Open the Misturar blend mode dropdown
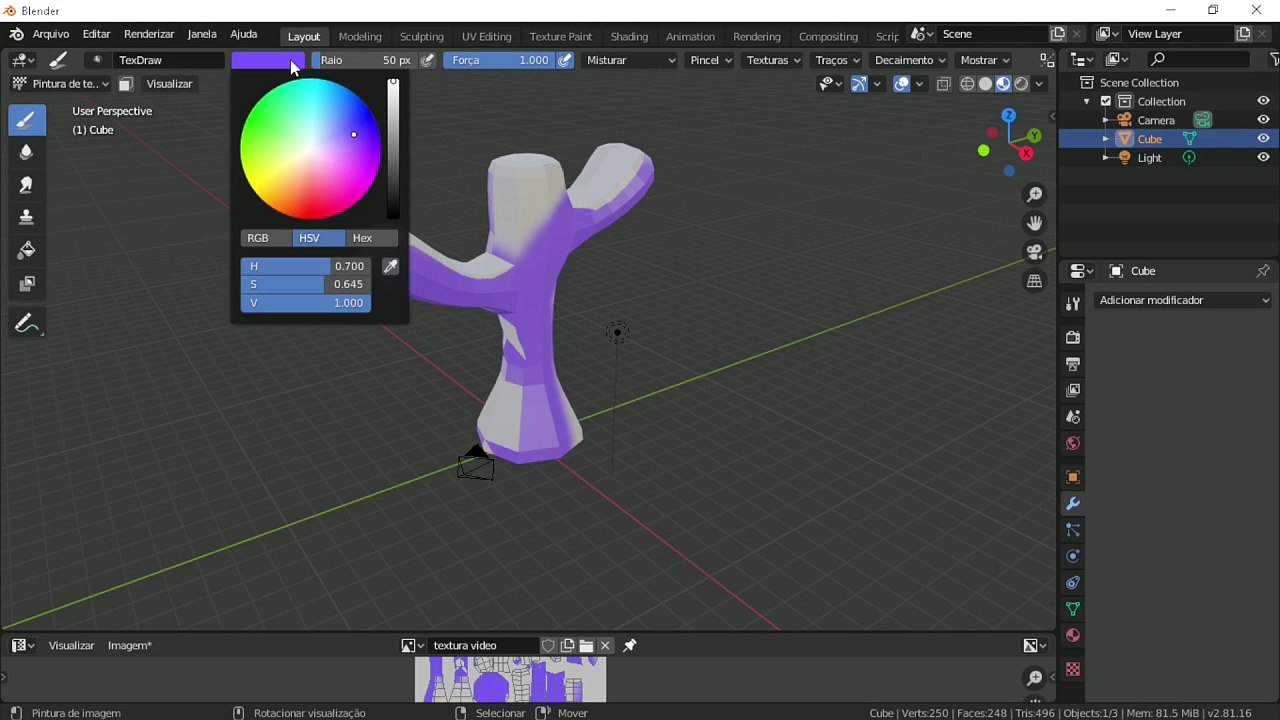 [x=631, y=60]
